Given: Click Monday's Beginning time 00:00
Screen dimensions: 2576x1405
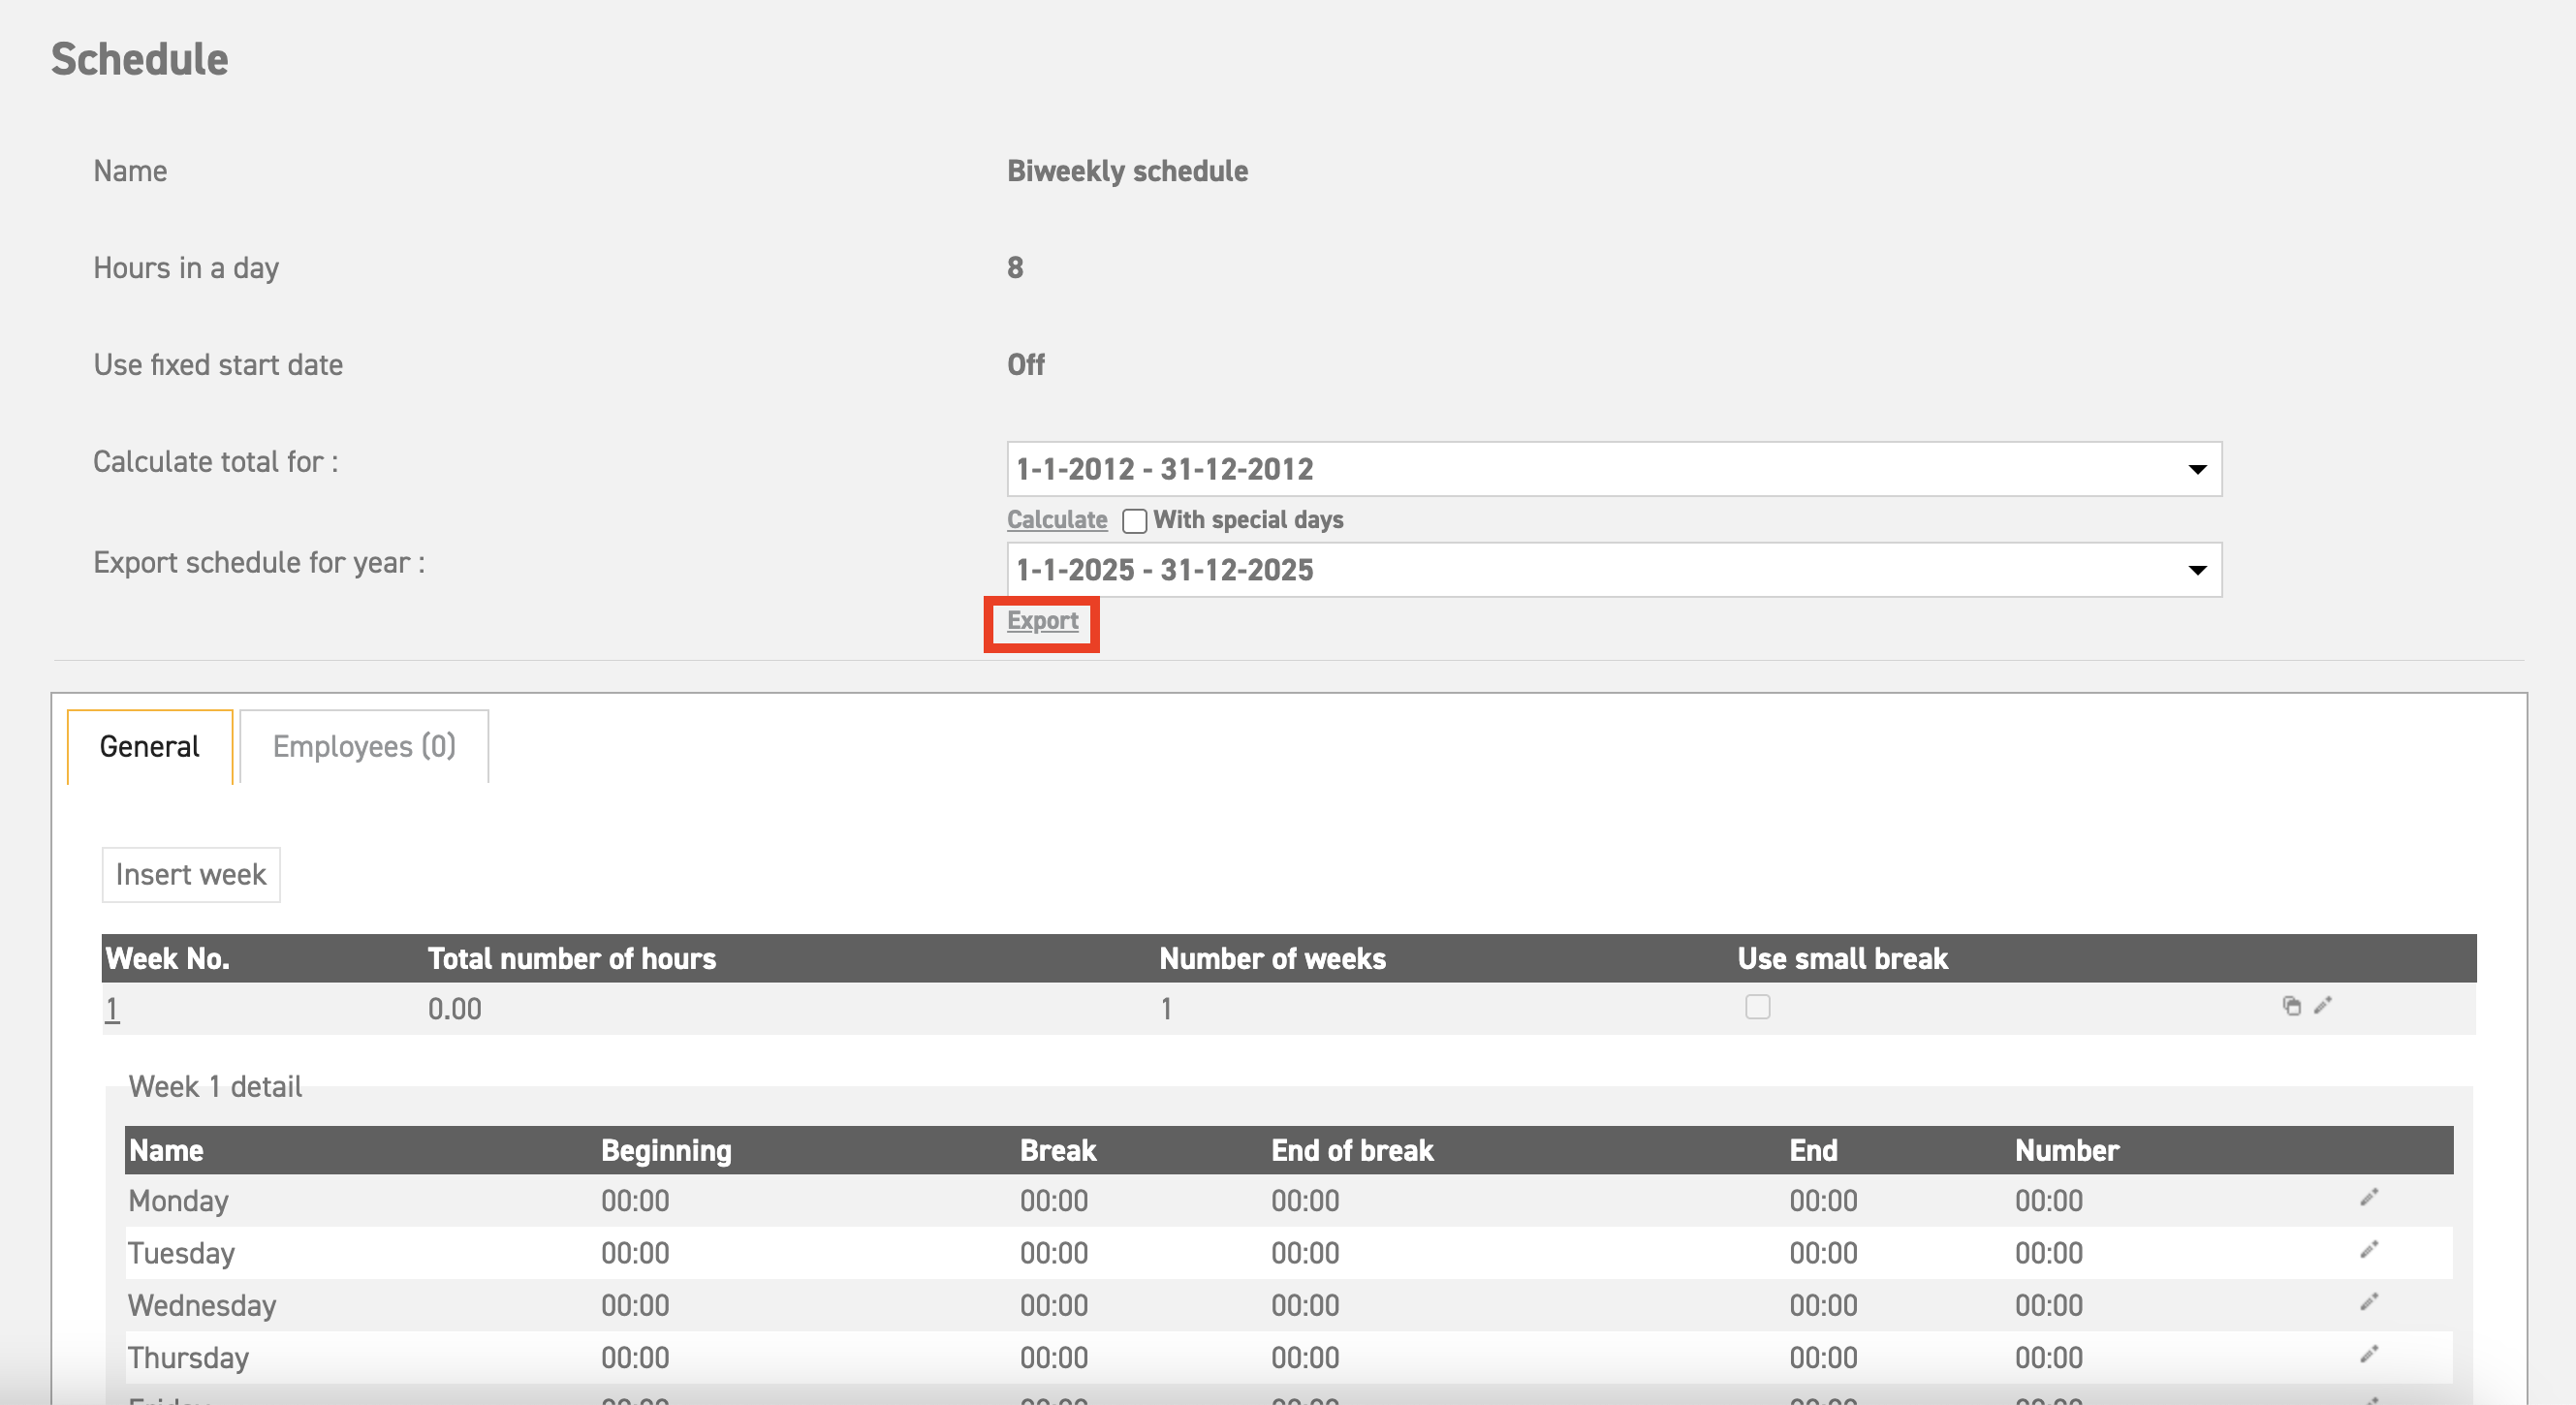Looking at the screenshot, I should coord(635,1201).
